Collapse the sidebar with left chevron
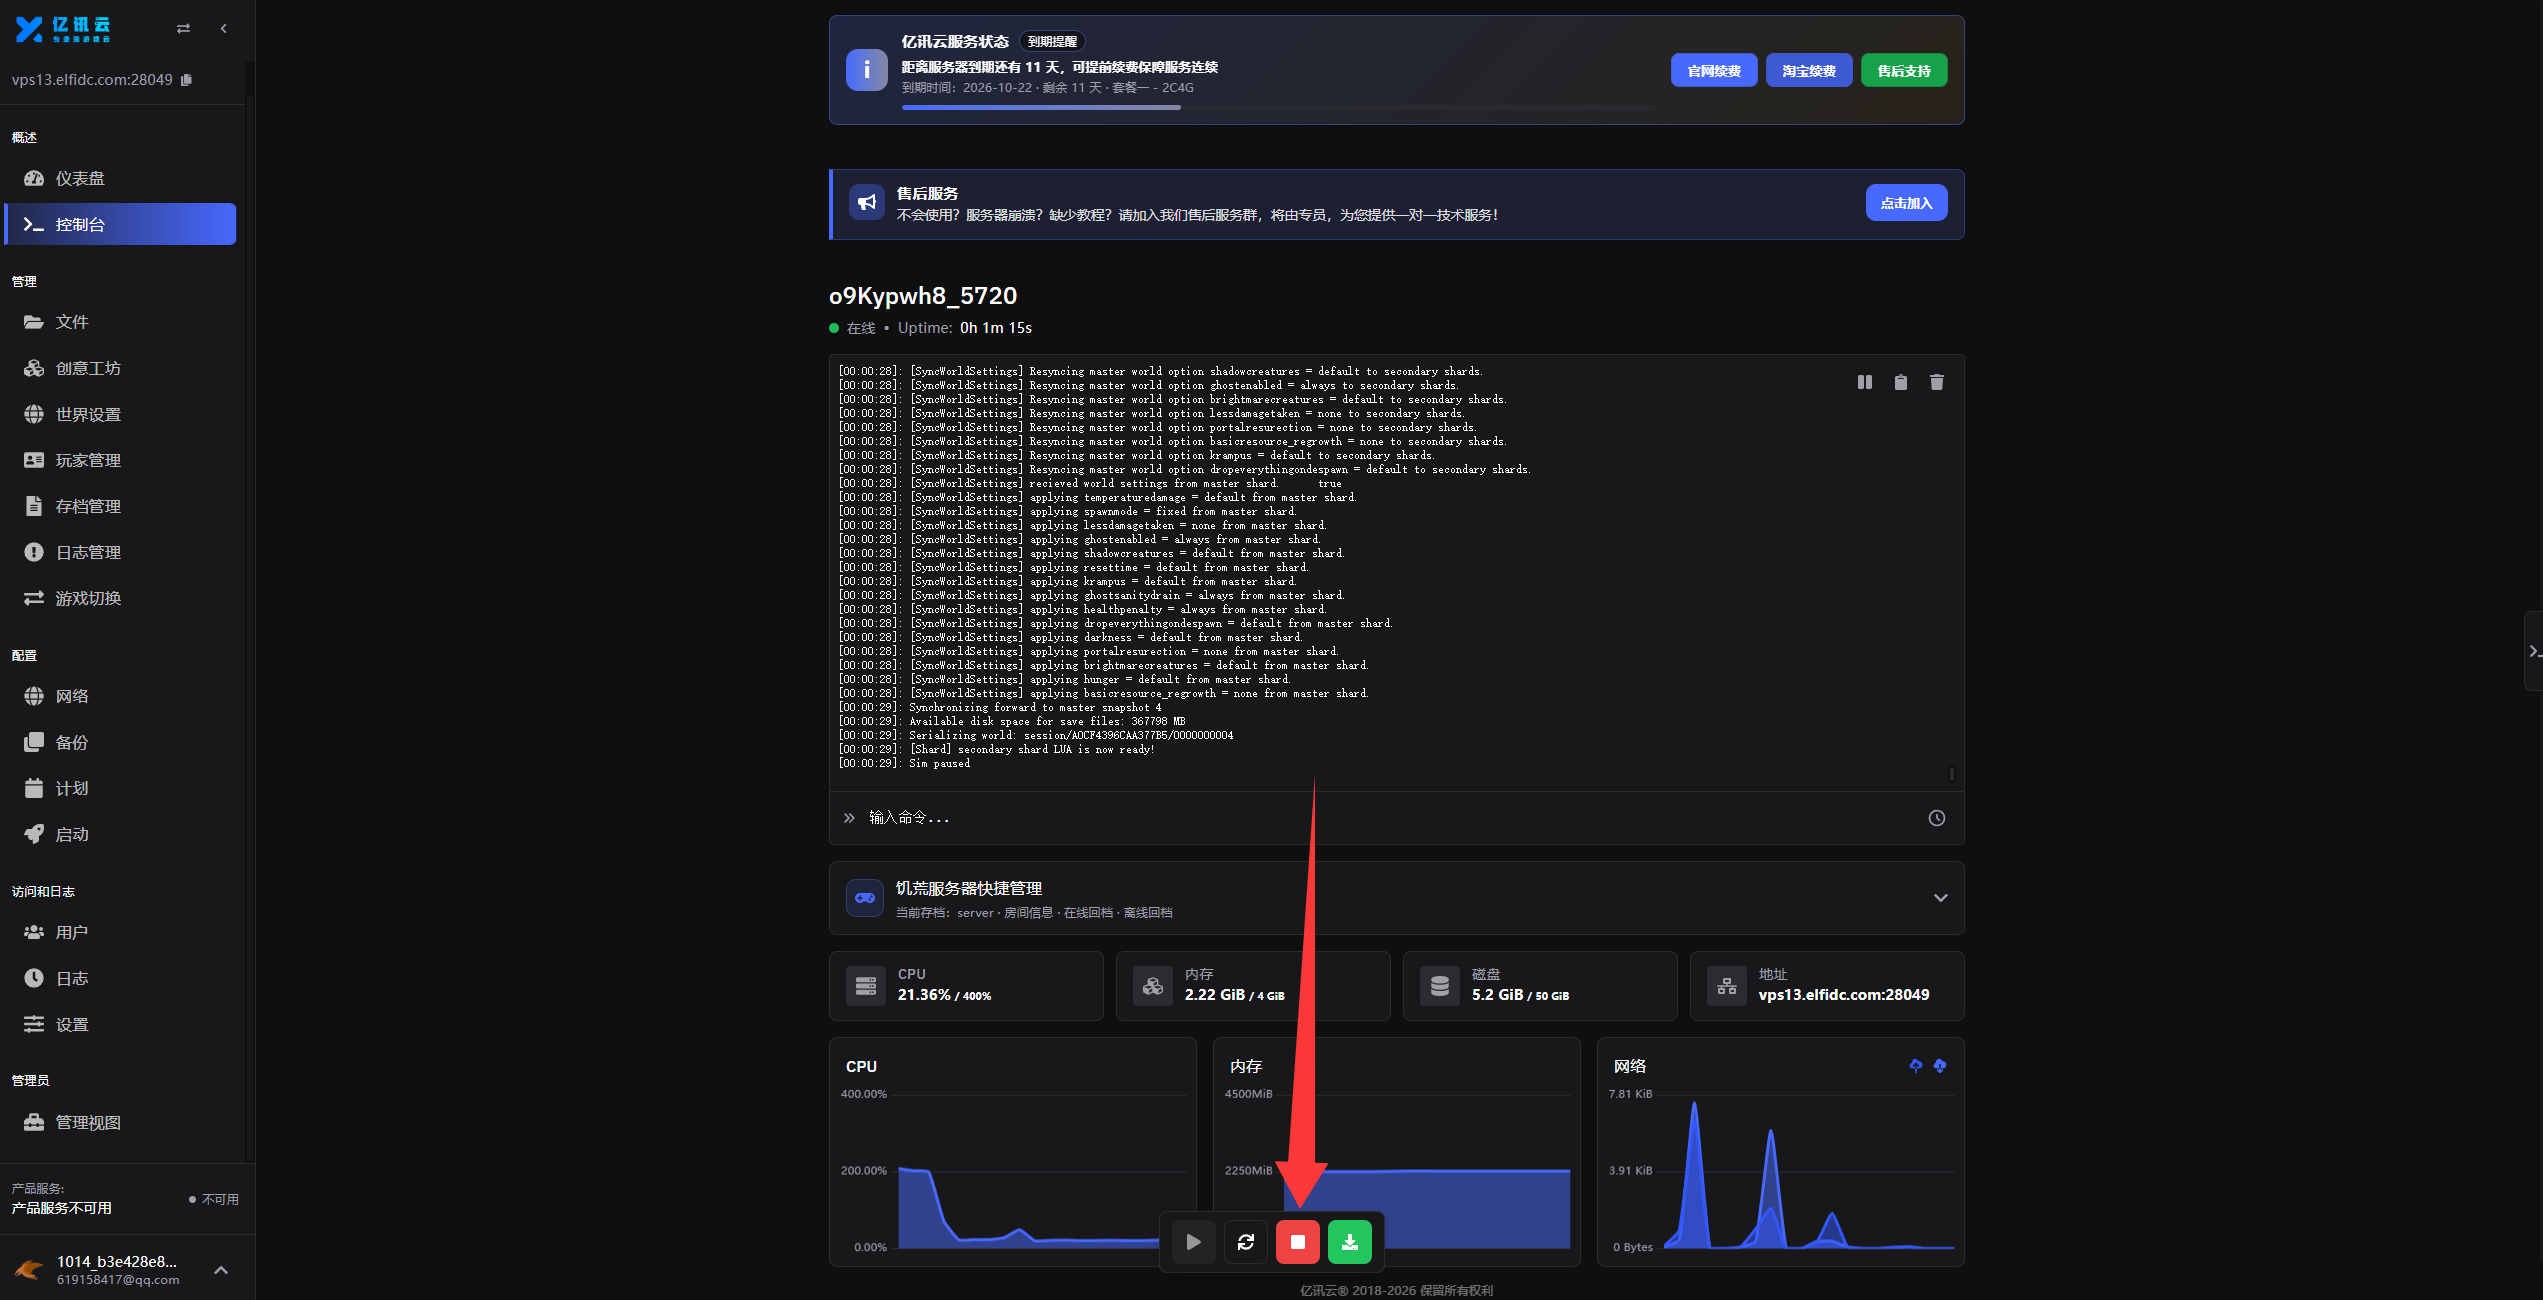The height and width of the screenshot is (1300, 2543). [x=223, y=29]
